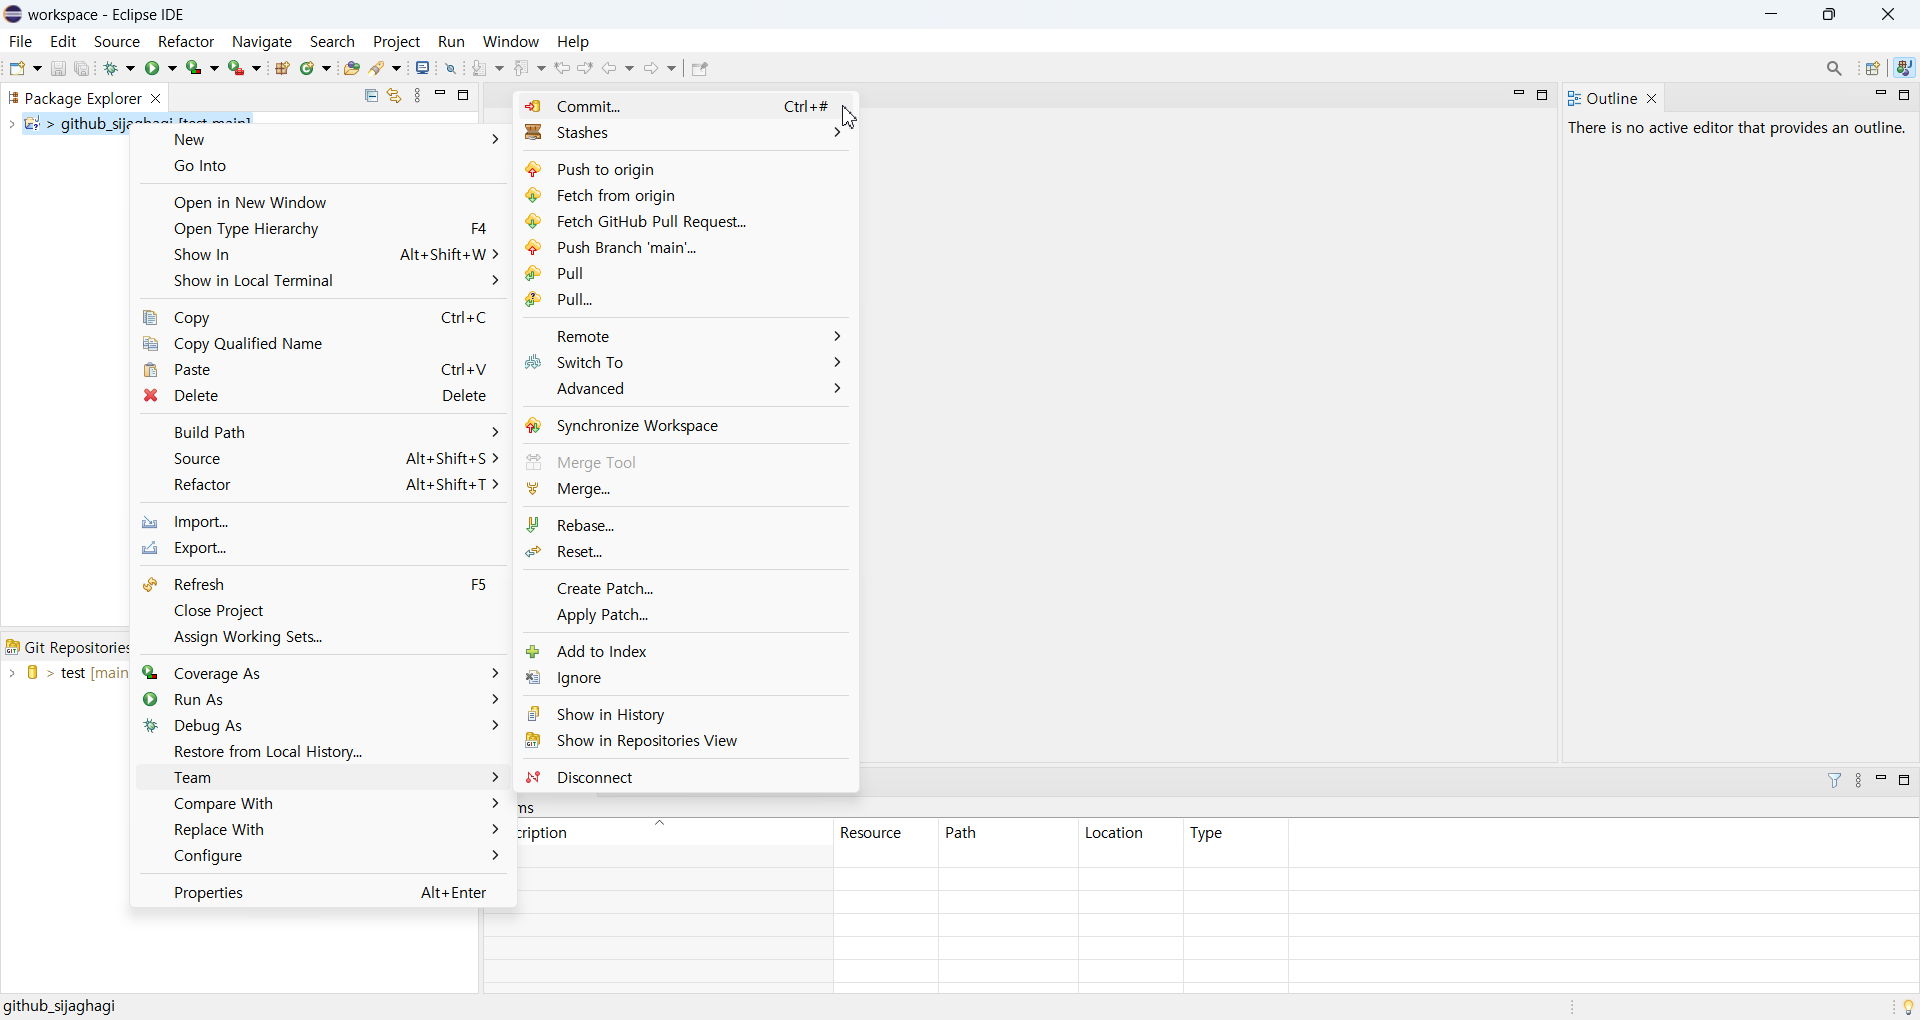Toggle the Pin Editor toolbar button
The height and width of the screenshot is (1020, 1920).
(x=700, y=69)
